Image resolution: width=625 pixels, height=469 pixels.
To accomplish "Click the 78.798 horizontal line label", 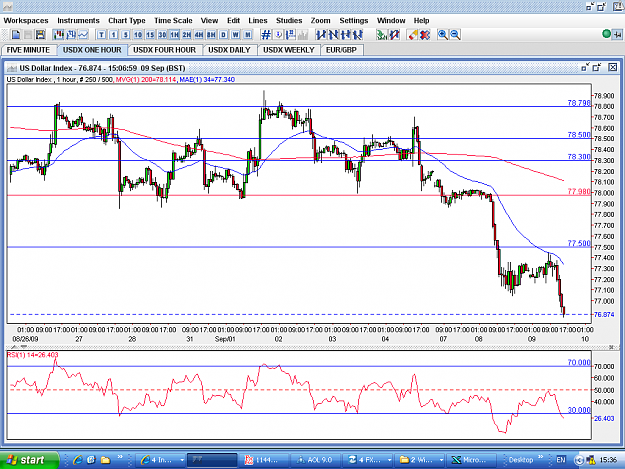I will point(578,103).
